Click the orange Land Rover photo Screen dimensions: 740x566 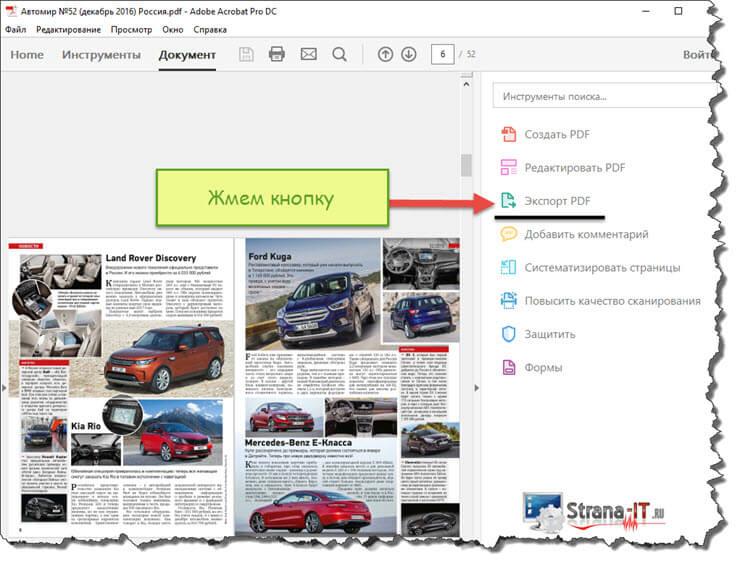[x=165, y=359]
